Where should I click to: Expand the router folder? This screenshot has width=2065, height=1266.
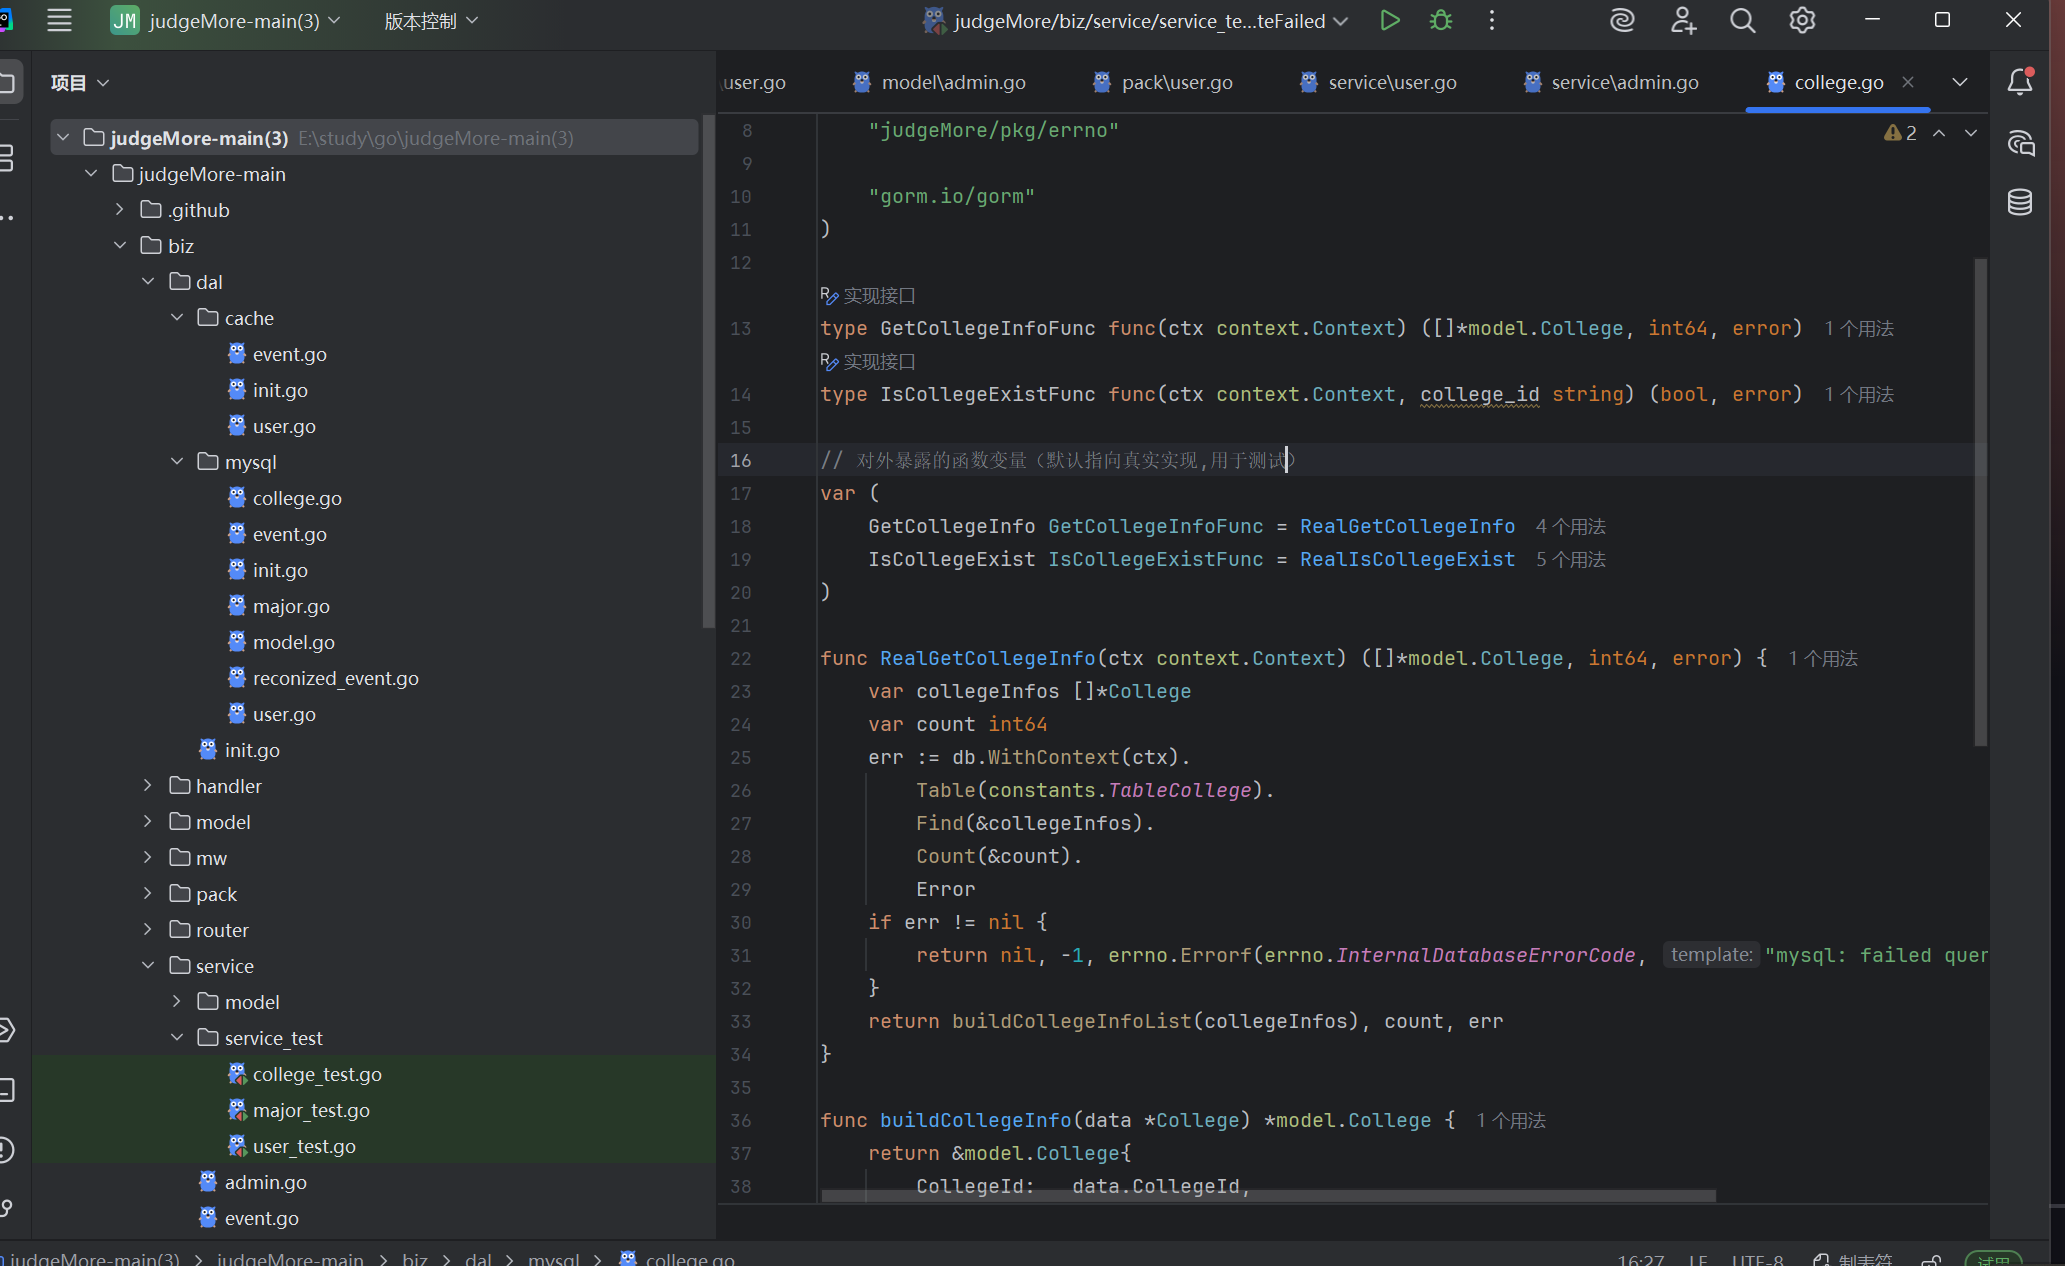click(x=148, y=930)
